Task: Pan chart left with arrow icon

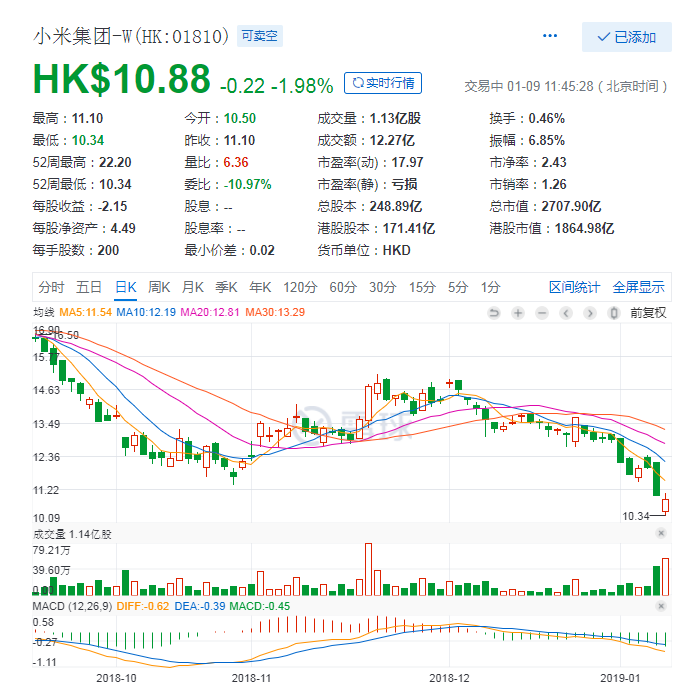Action: point(566,313)
